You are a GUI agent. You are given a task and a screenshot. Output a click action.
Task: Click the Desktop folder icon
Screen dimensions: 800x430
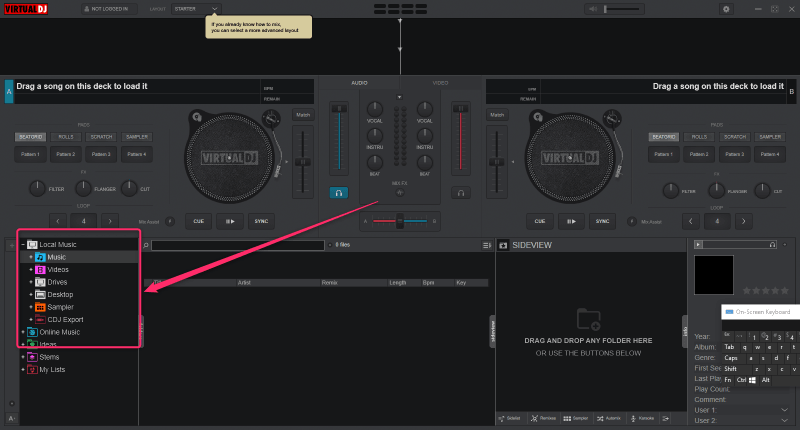tap(40, 294)
